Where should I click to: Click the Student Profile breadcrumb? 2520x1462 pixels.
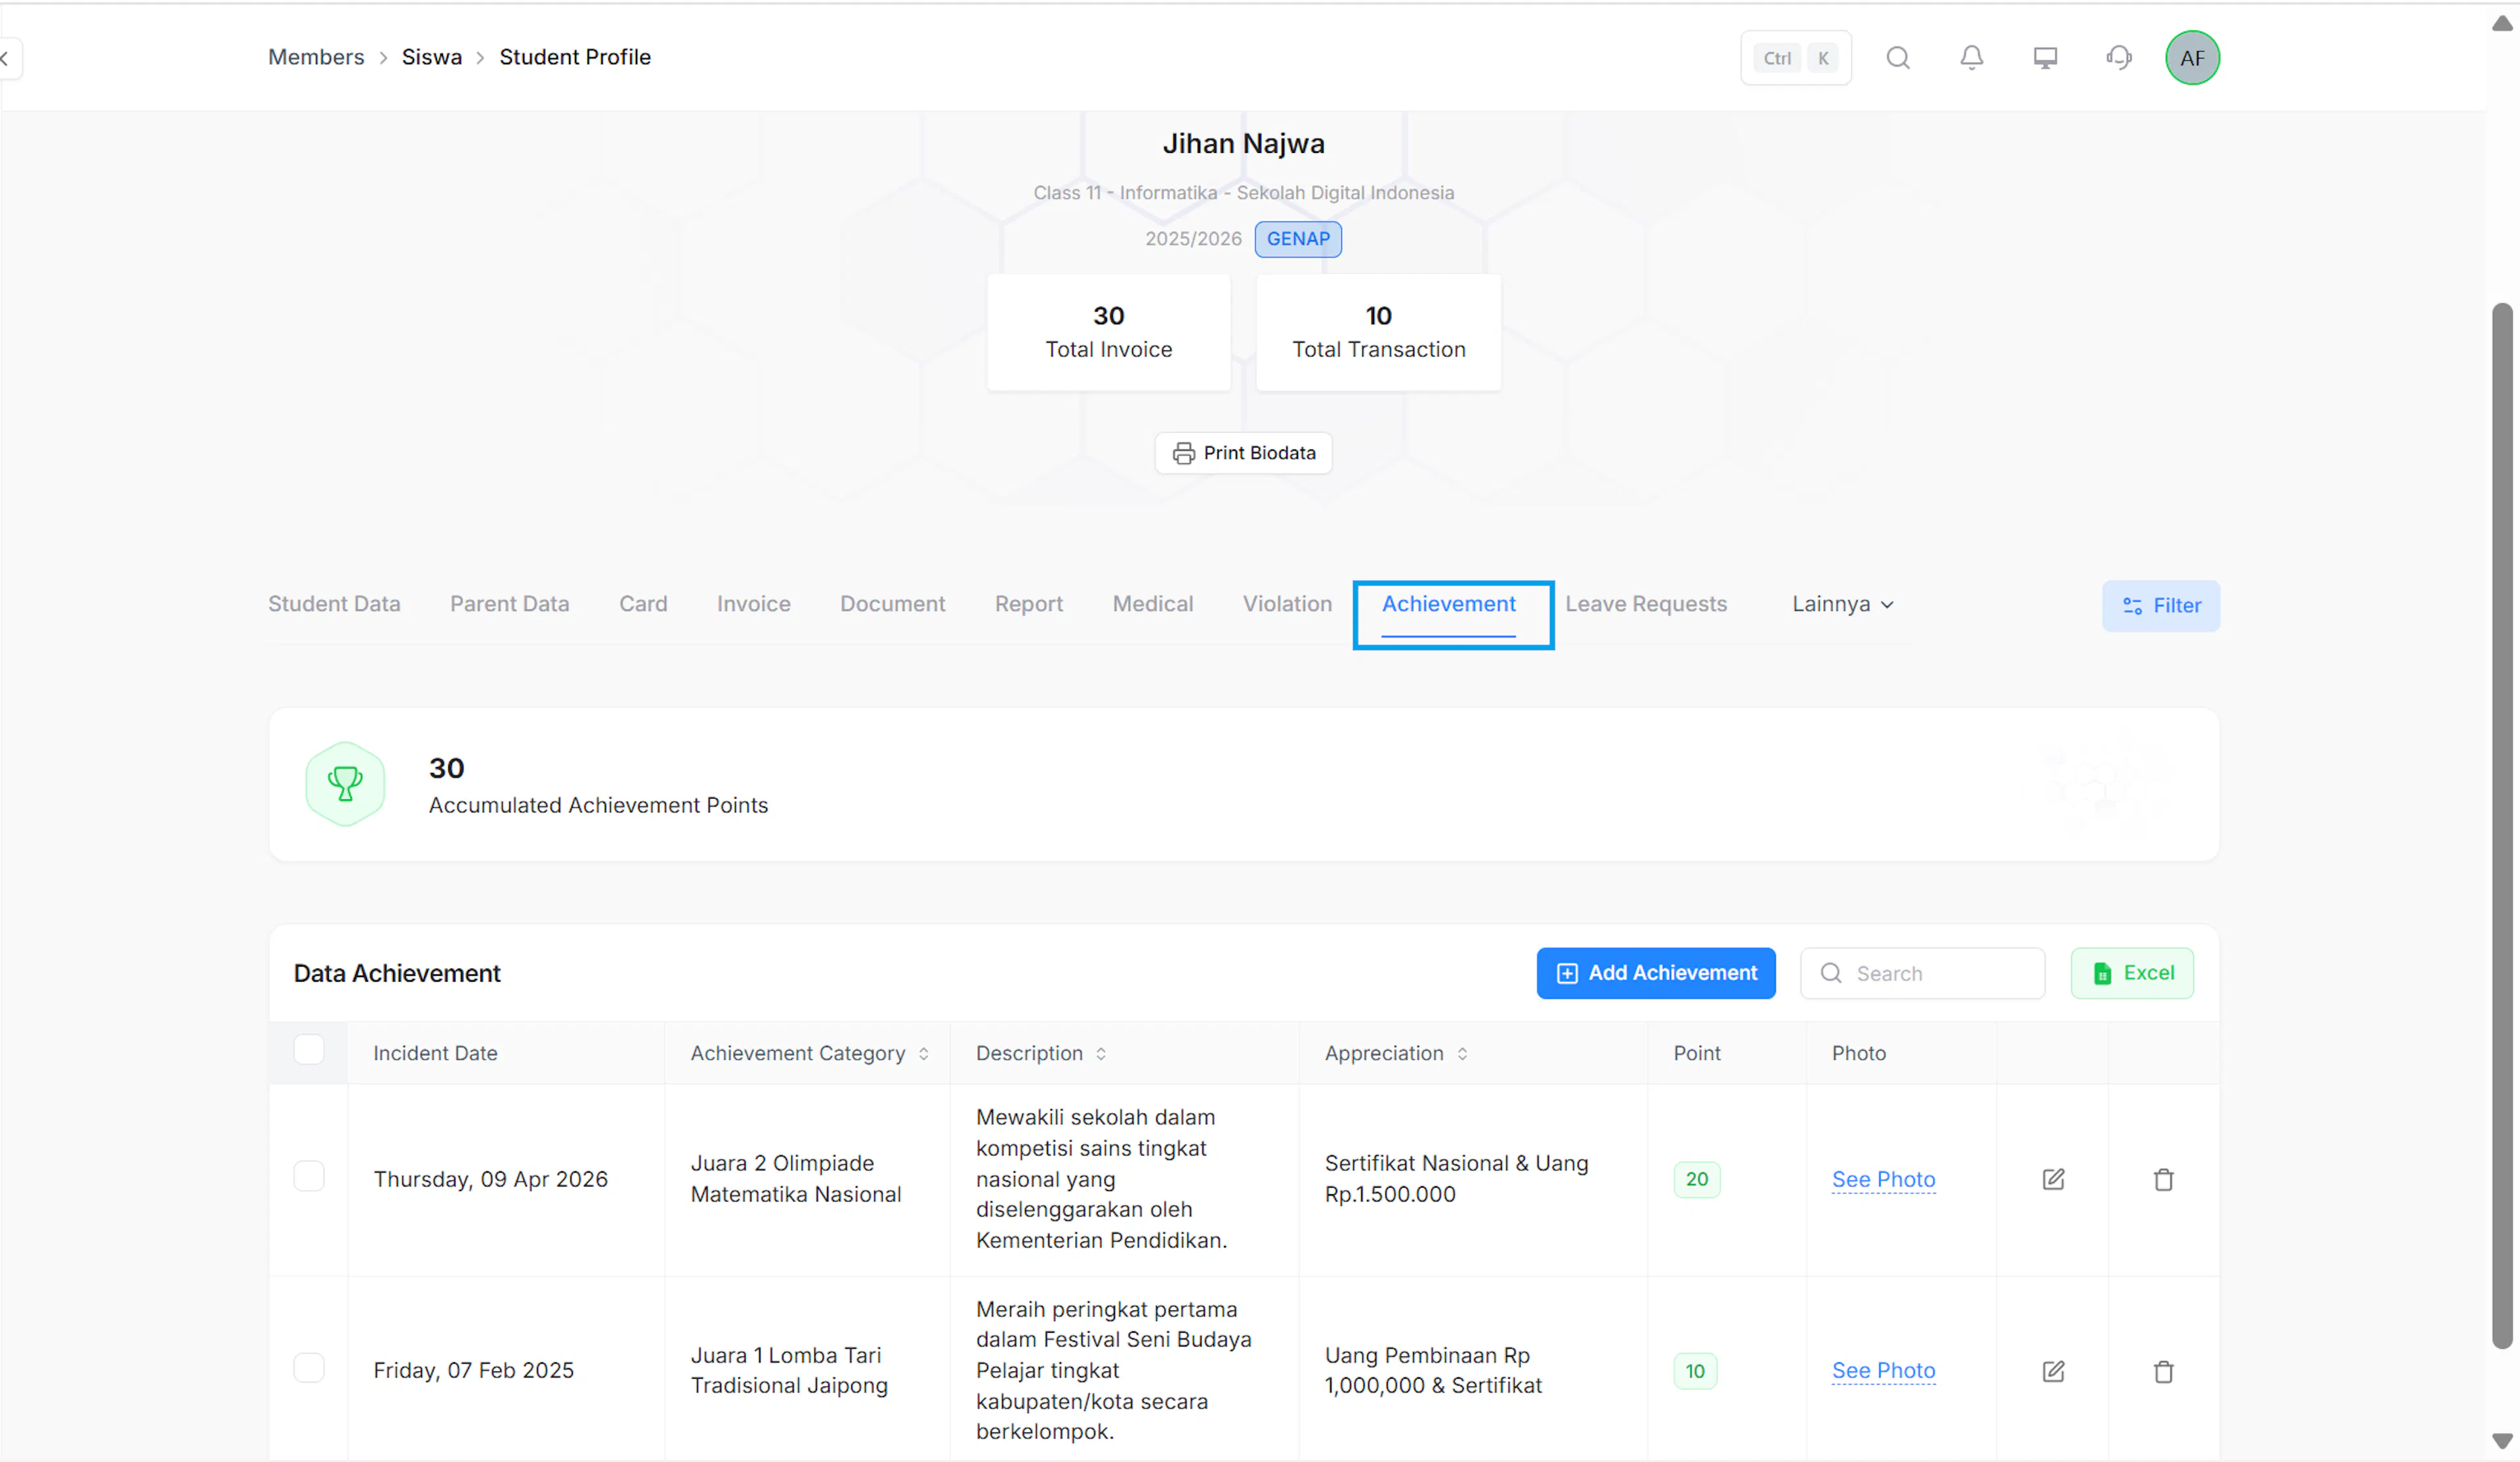(575, 57)
